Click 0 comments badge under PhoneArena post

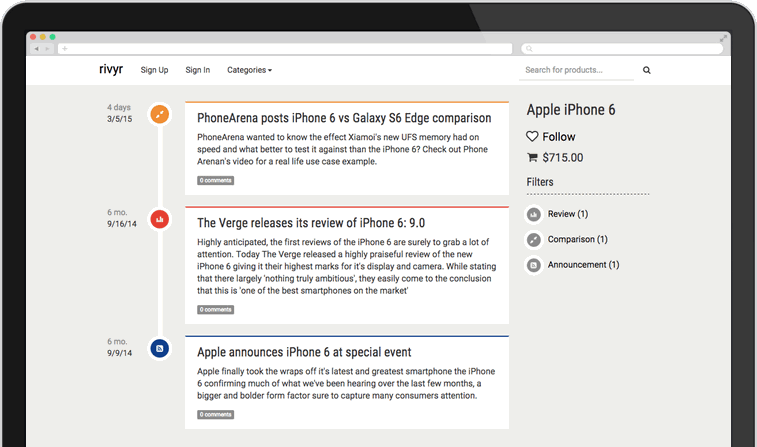point(215,180)
